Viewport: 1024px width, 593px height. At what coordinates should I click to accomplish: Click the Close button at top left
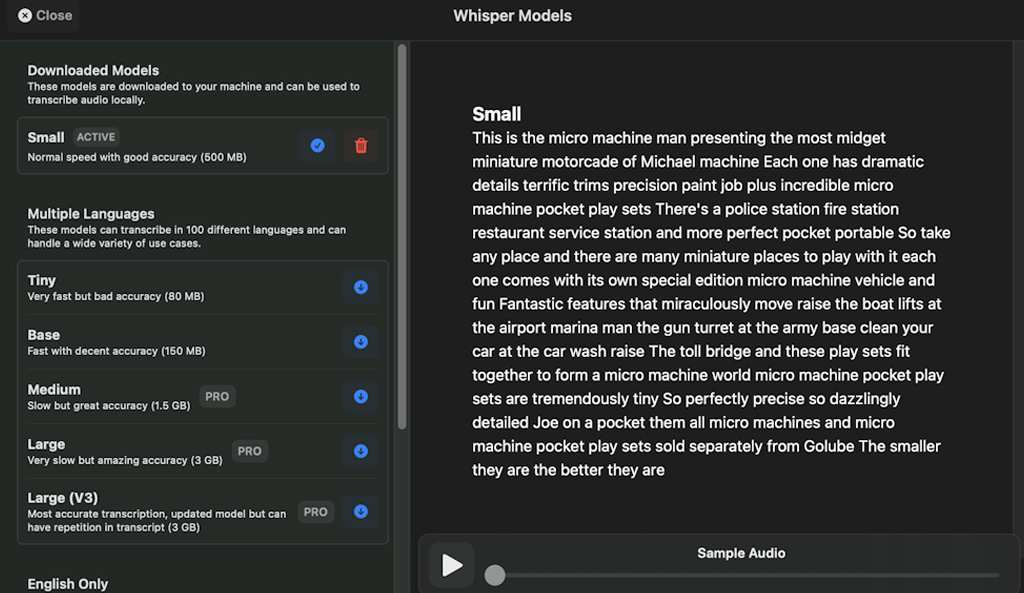44,15
